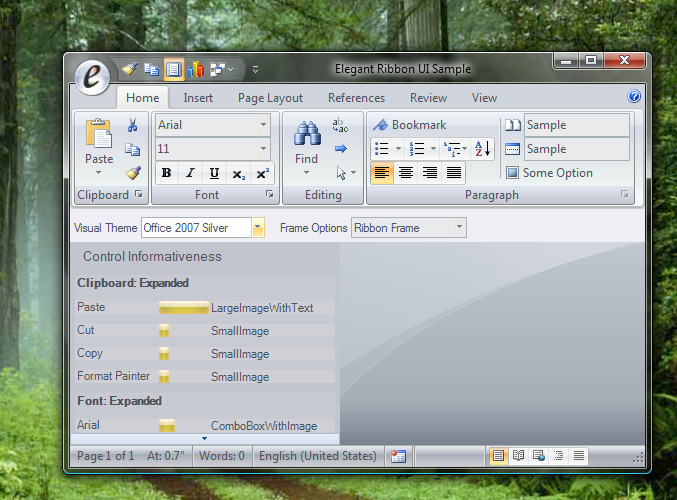
Task: Click English (United States) in status bar
Action: point(317,456)
